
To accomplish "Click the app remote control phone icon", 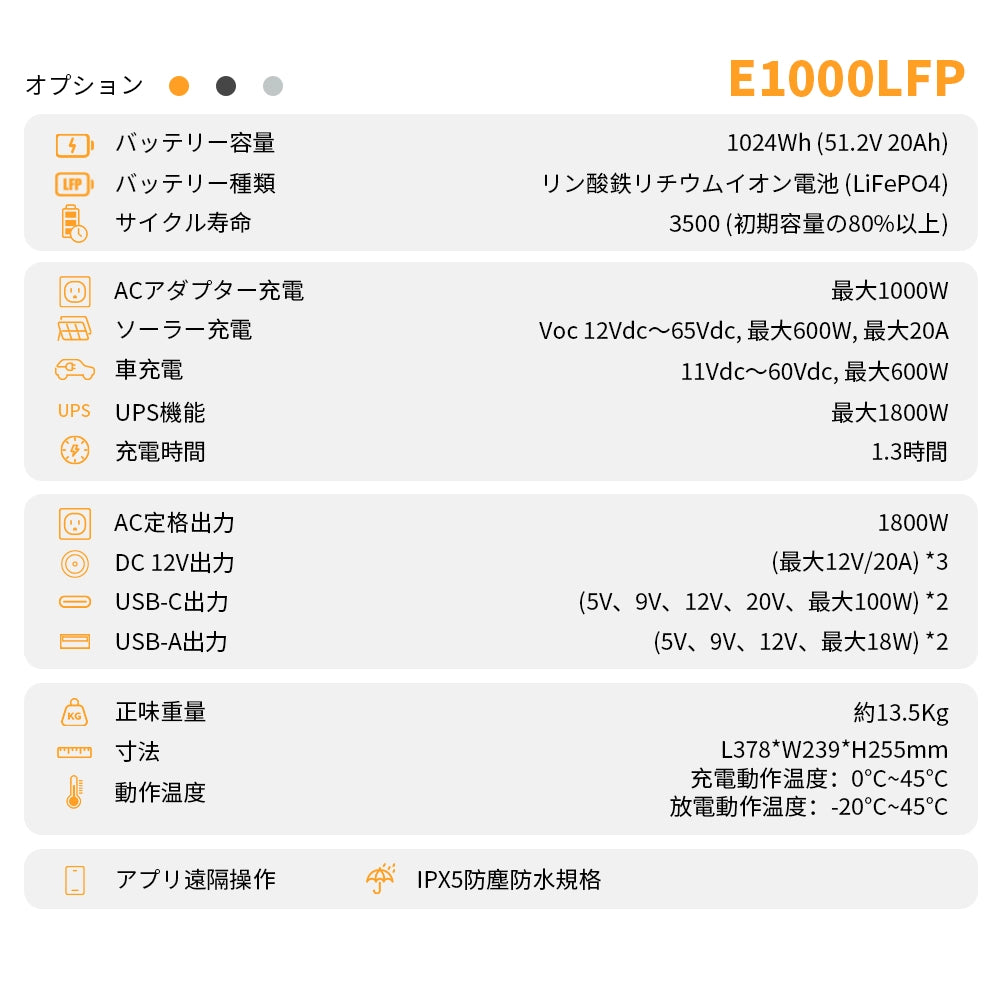I will (x=75, y=880).
